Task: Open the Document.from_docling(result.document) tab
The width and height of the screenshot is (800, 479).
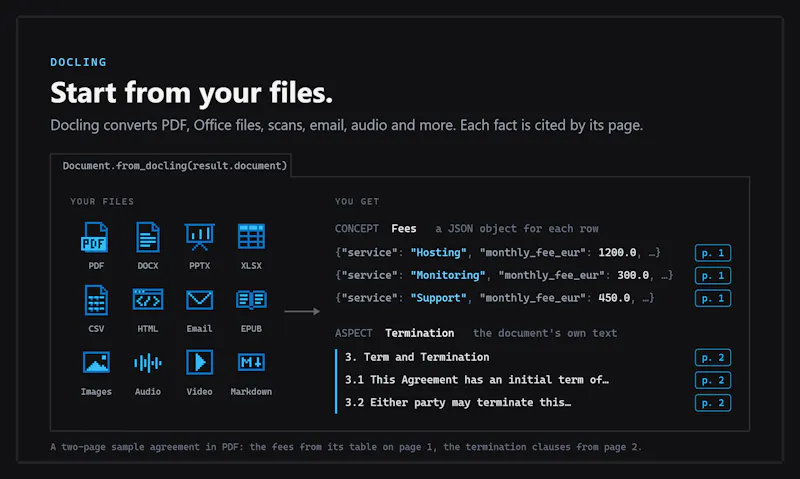Action: 171,166
